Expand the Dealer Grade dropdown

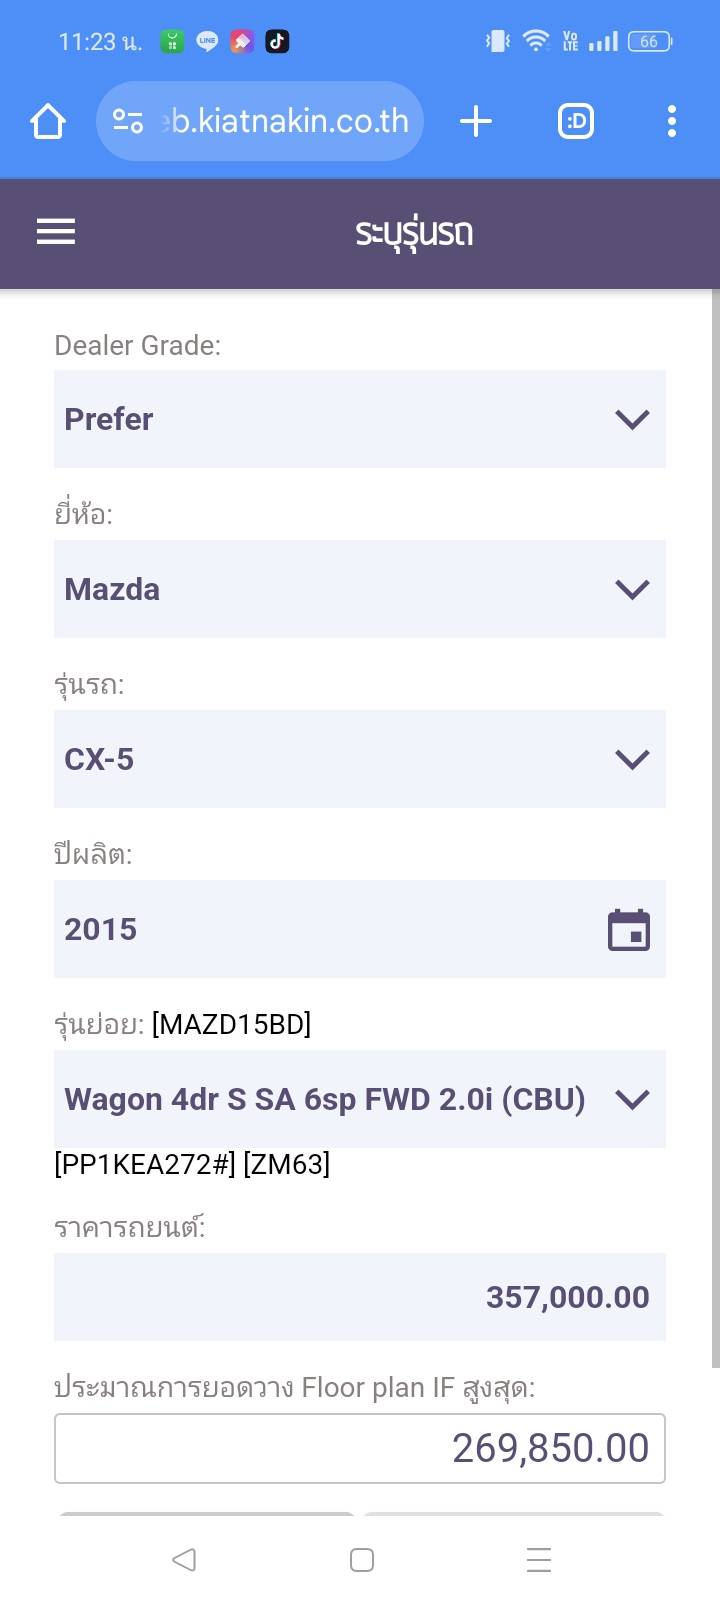[x=360, y=419]
